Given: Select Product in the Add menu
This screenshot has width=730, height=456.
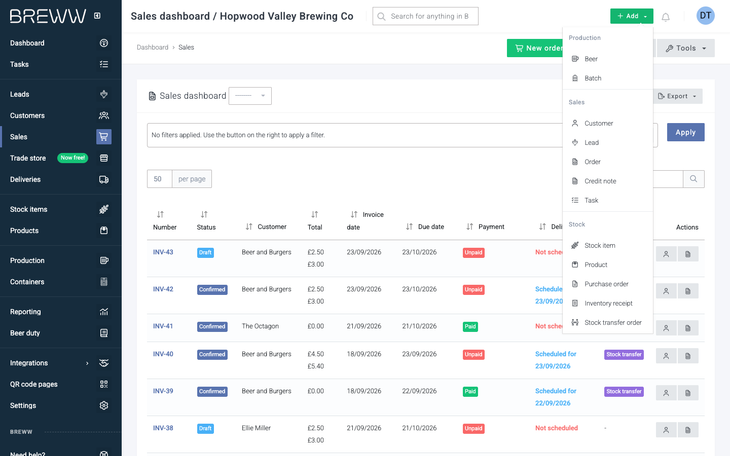Looking at the screenshot, I should tap(608, 265).
